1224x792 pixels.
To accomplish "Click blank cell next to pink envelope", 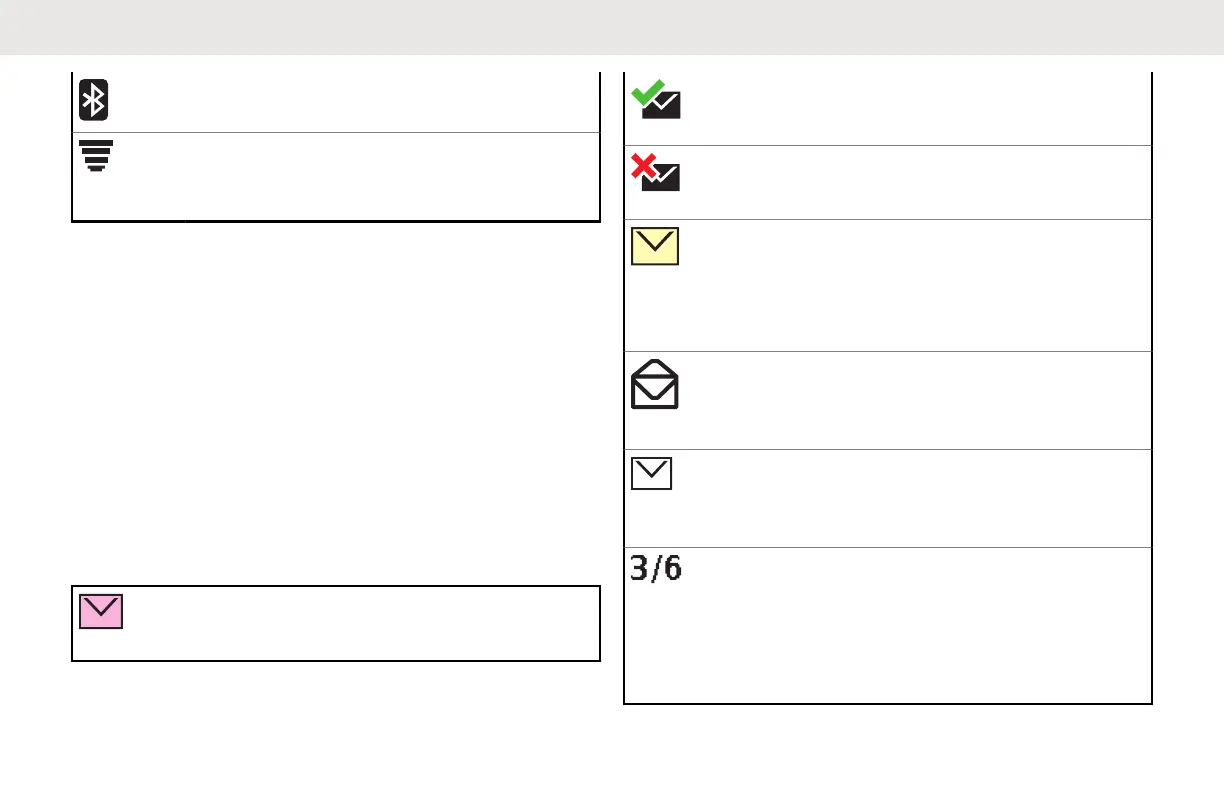I will pos(360,623).
